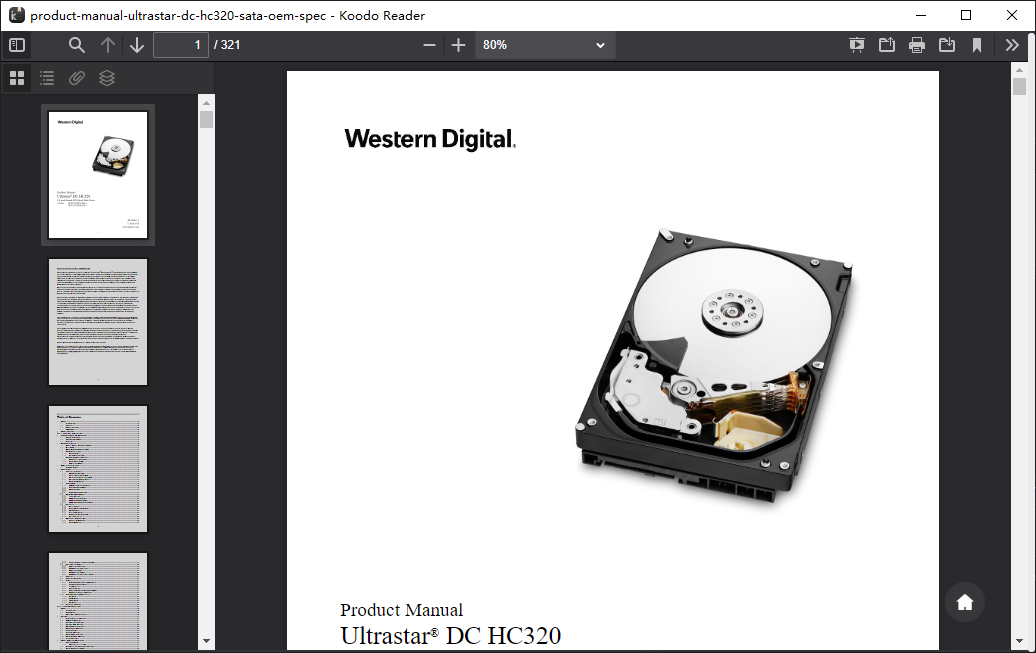Image resolution: width=1036 pixels, height=653 pixels.
Task: Toggle the sidebar panel button
Action: (17, 45)
